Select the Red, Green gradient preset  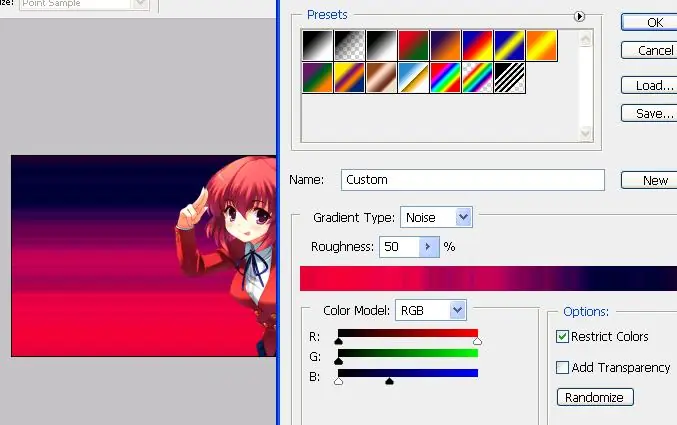pyautogui.click(x=413, y=45)
